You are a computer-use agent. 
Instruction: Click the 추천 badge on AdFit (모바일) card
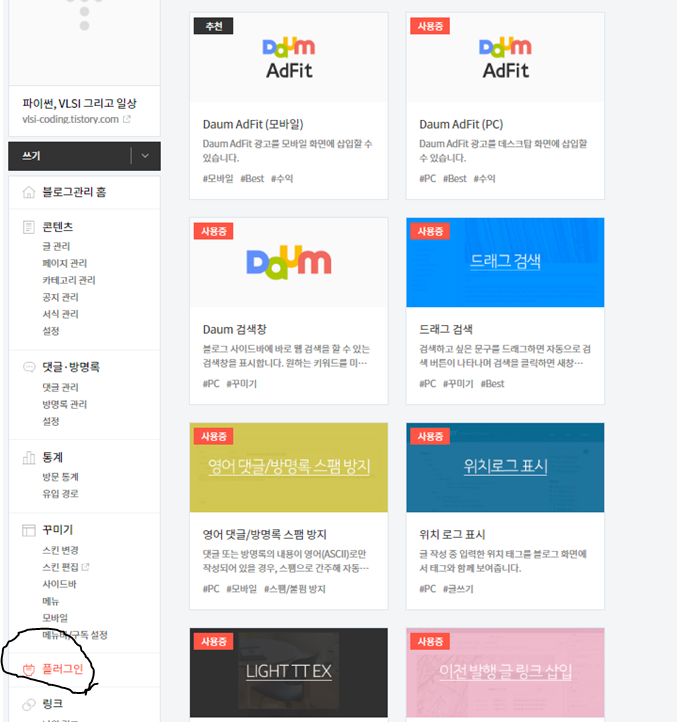click(214, 26)
